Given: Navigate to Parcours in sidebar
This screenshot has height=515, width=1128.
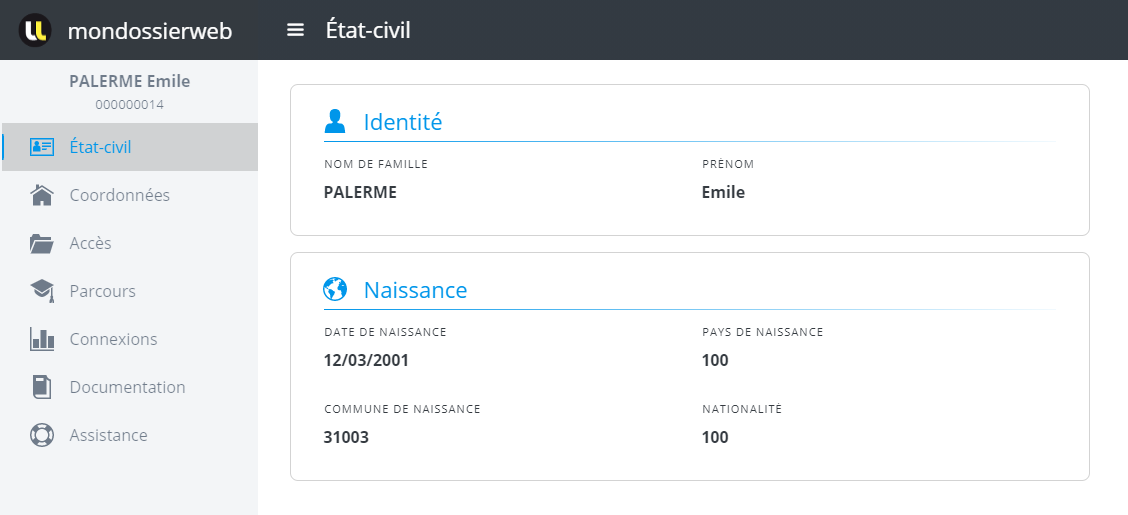Looking at the screenshot, I should pyautogui.click(x=102, y=291).
